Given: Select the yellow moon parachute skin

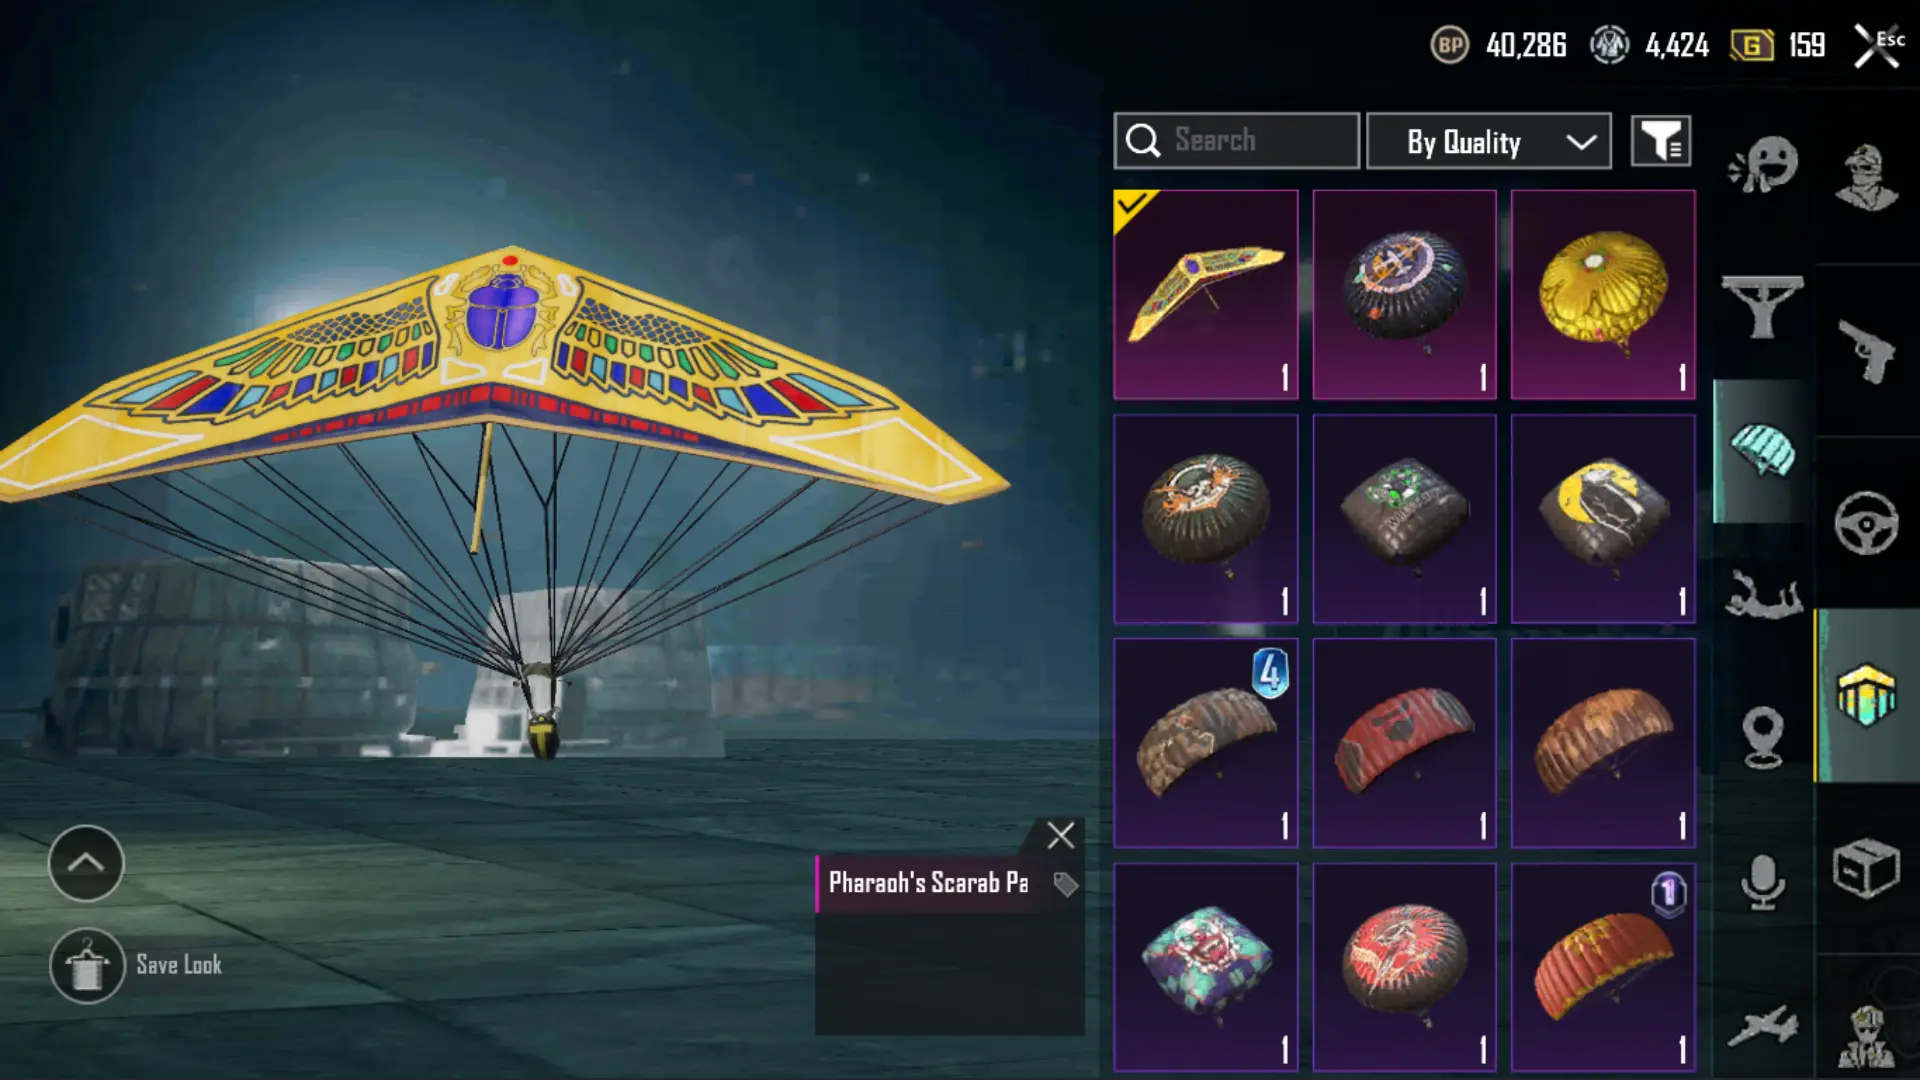Looking at the screenshot, I should (1603, 519).
